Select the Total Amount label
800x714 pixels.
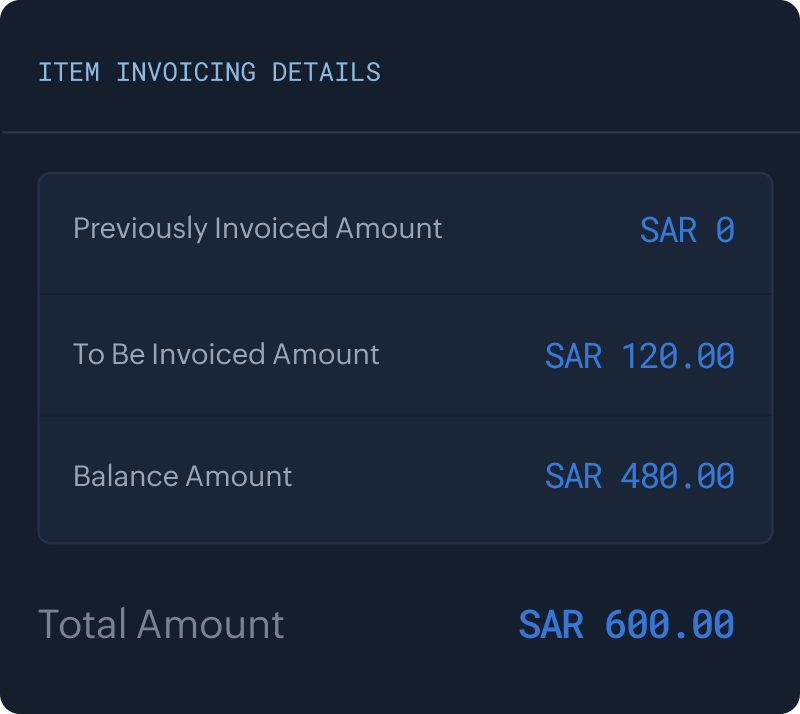[x=161, y=624]
